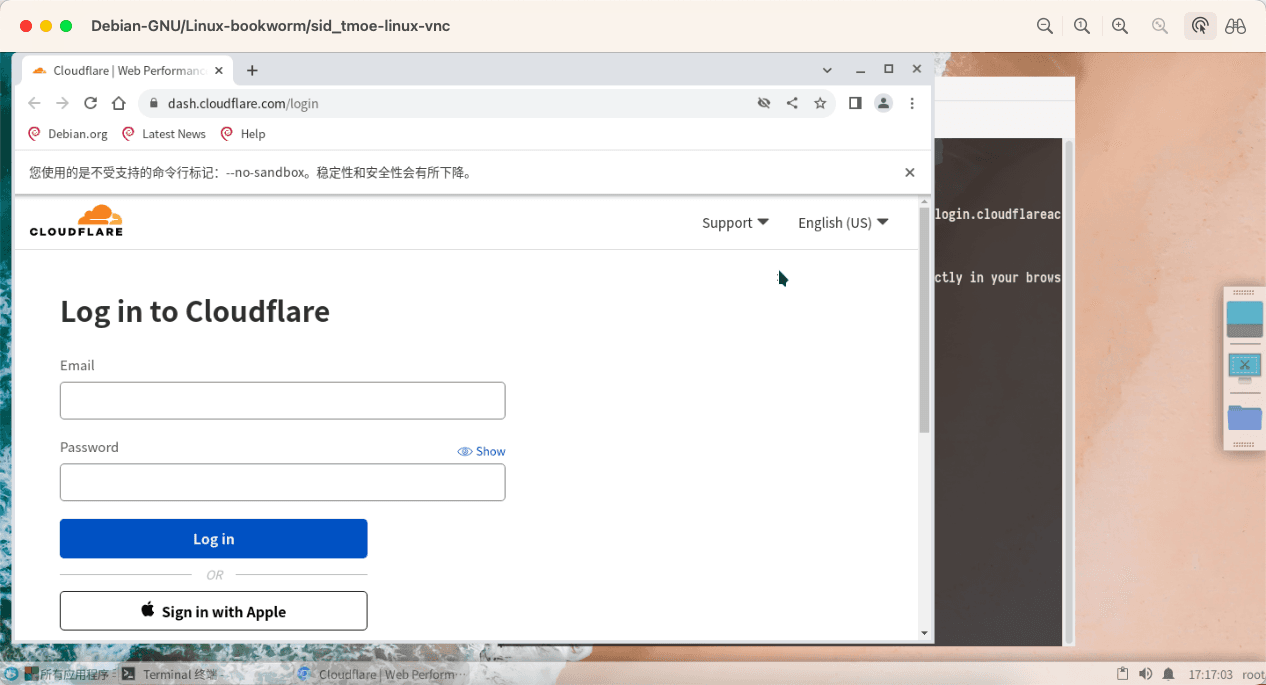Click the VNC zoom out magnifier icon
Image resolution: width=1266 pixels, height=685 pixels.
[x=1045, y=26]
